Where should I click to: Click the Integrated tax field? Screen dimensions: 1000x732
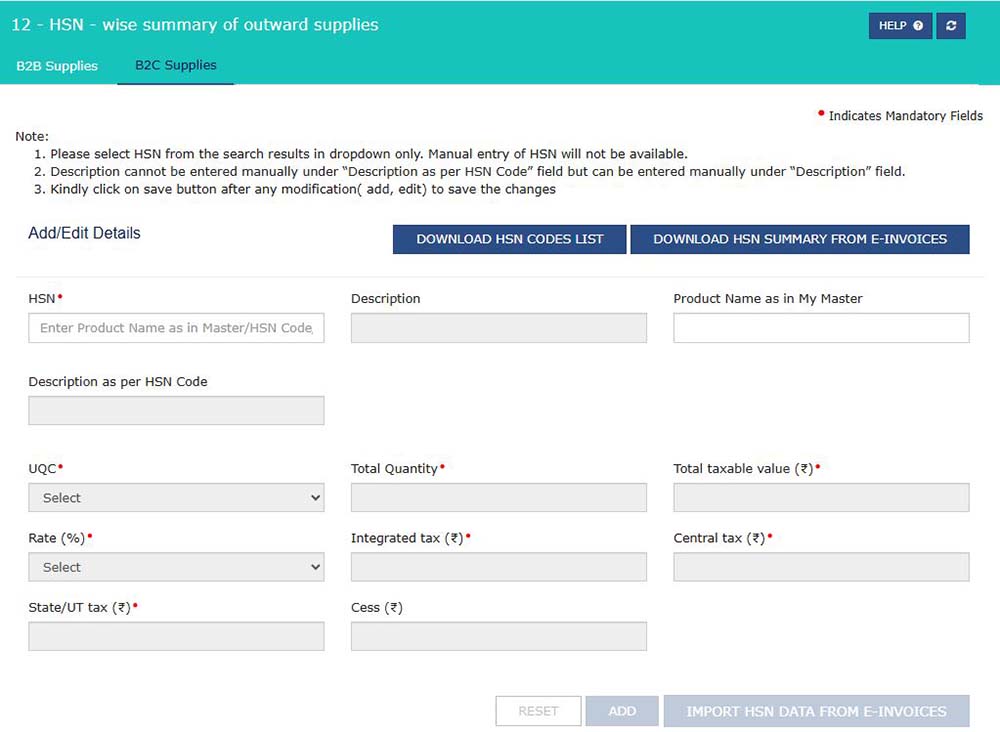coord(498,567)
